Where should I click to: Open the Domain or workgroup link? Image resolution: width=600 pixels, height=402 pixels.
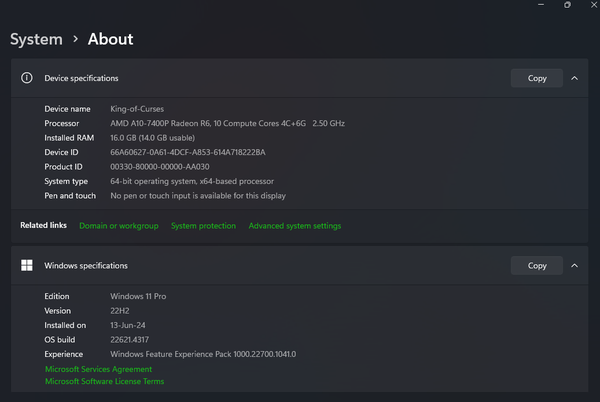point(118,226)
